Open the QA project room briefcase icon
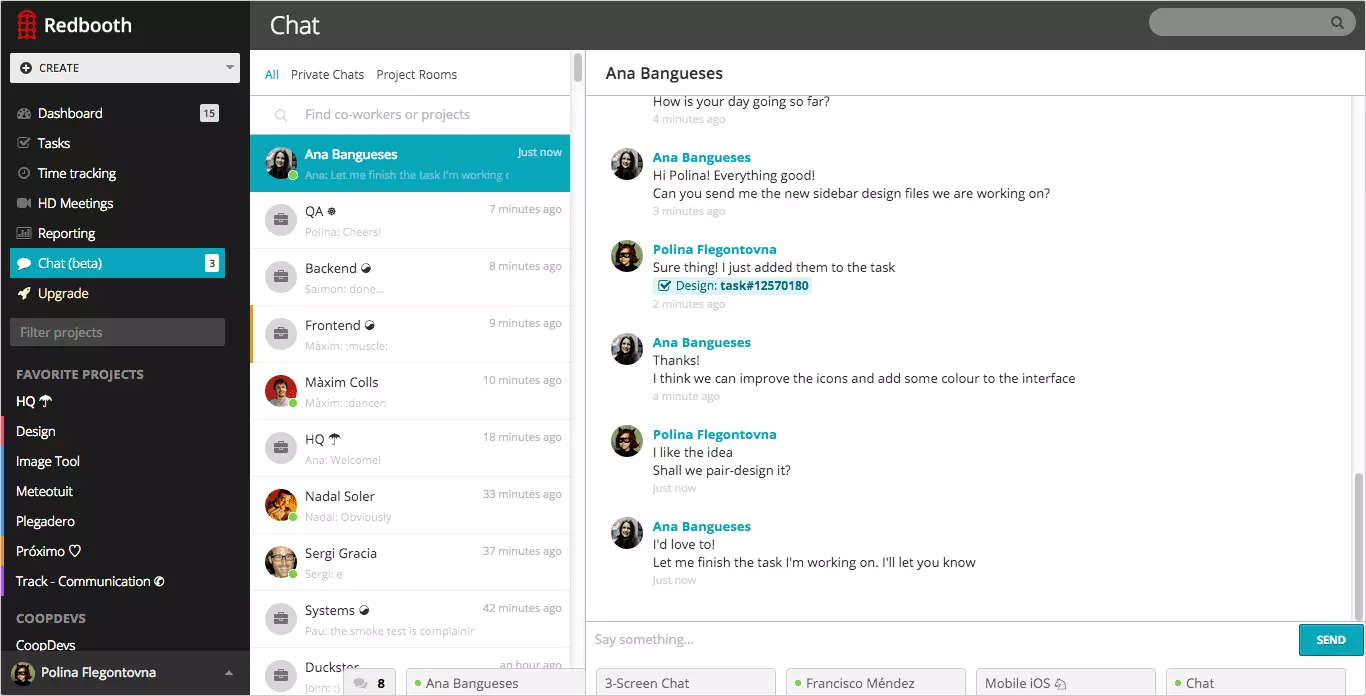Image resolution: width=1366 pixels, height=696 pixels. (x=281, y=221)
